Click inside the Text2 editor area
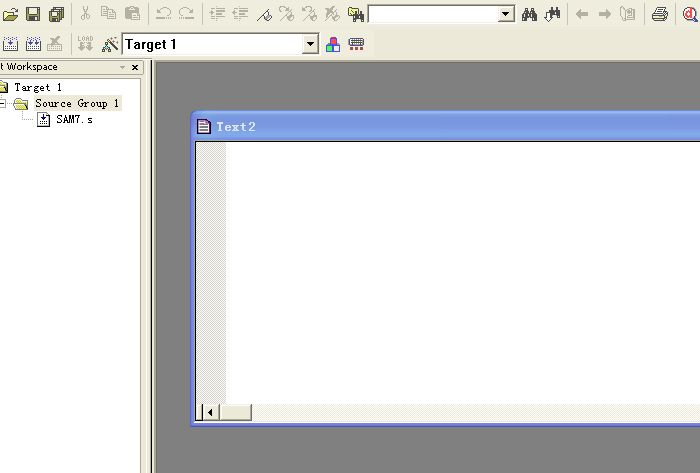The width and height of the screenshot is (700, 473). [462, 272]
